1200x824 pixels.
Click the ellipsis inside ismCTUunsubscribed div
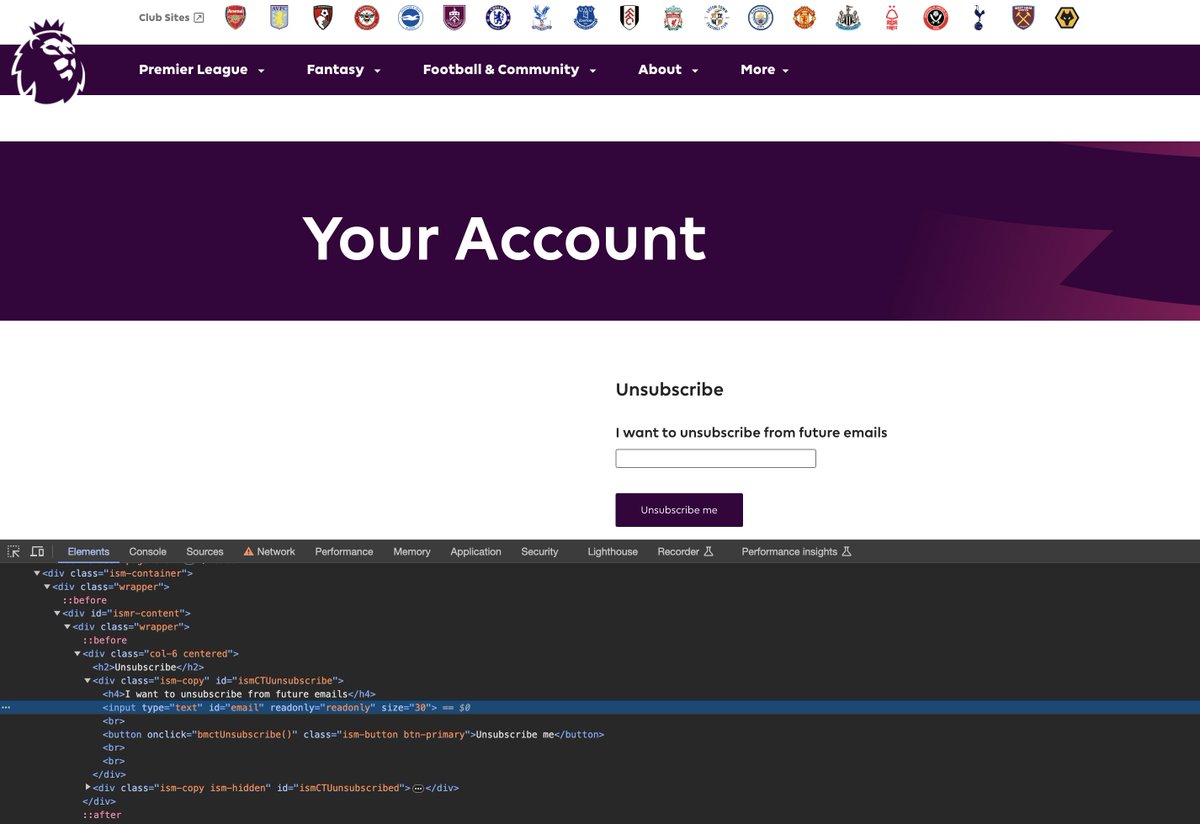point(418,788)
